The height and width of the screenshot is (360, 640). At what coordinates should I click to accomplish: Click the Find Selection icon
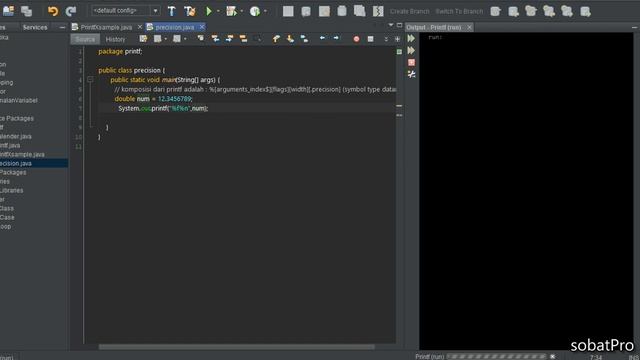coord(201,39)
